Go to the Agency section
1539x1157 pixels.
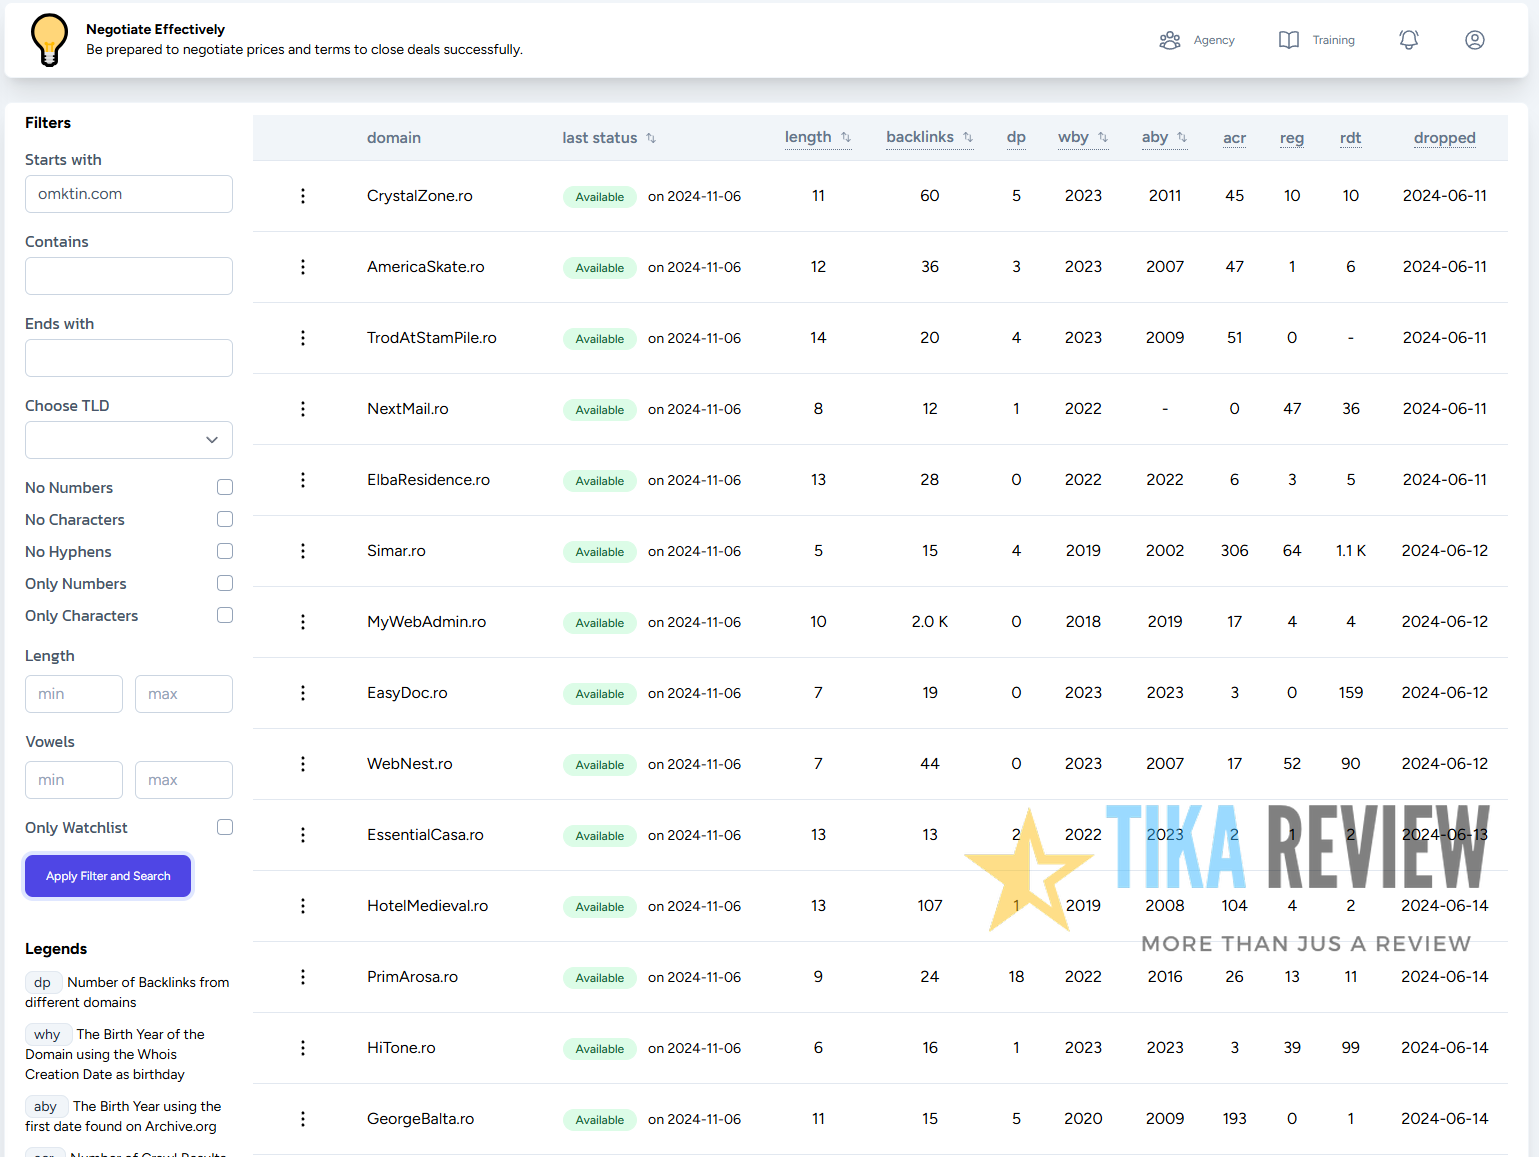(1214, 40)
